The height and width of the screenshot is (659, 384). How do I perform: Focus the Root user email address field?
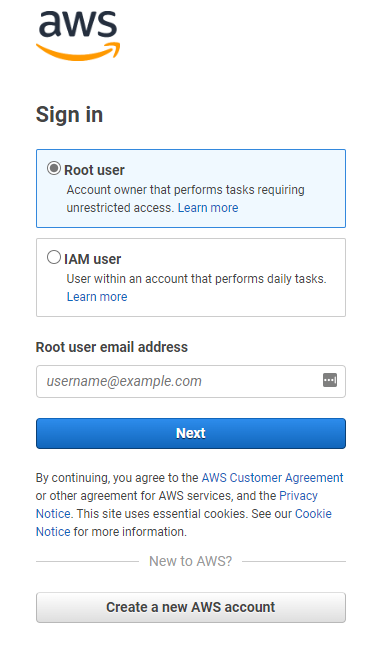pyautogui.click(x=191, y=381)
